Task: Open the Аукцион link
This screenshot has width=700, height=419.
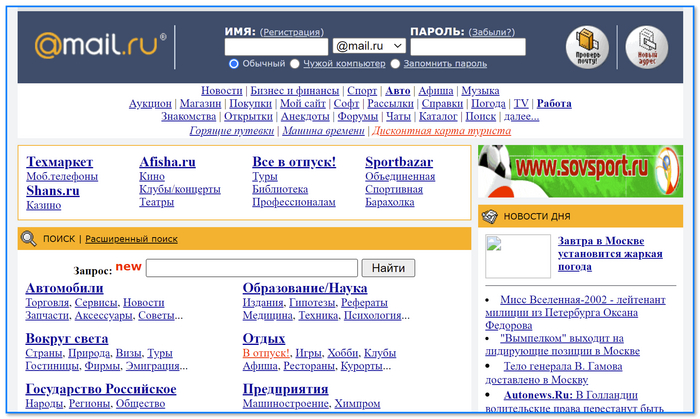Action: coord(150,104)
